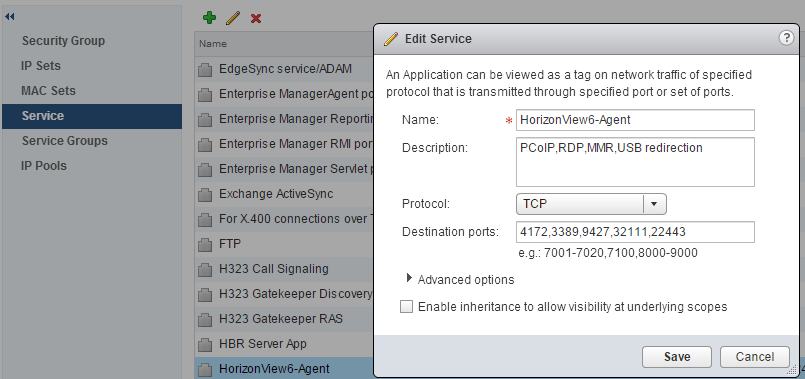This screenshot has height=379, width=805.
Task: Select H323 Gatekeeper Discovery text
Action: point(296,294)
